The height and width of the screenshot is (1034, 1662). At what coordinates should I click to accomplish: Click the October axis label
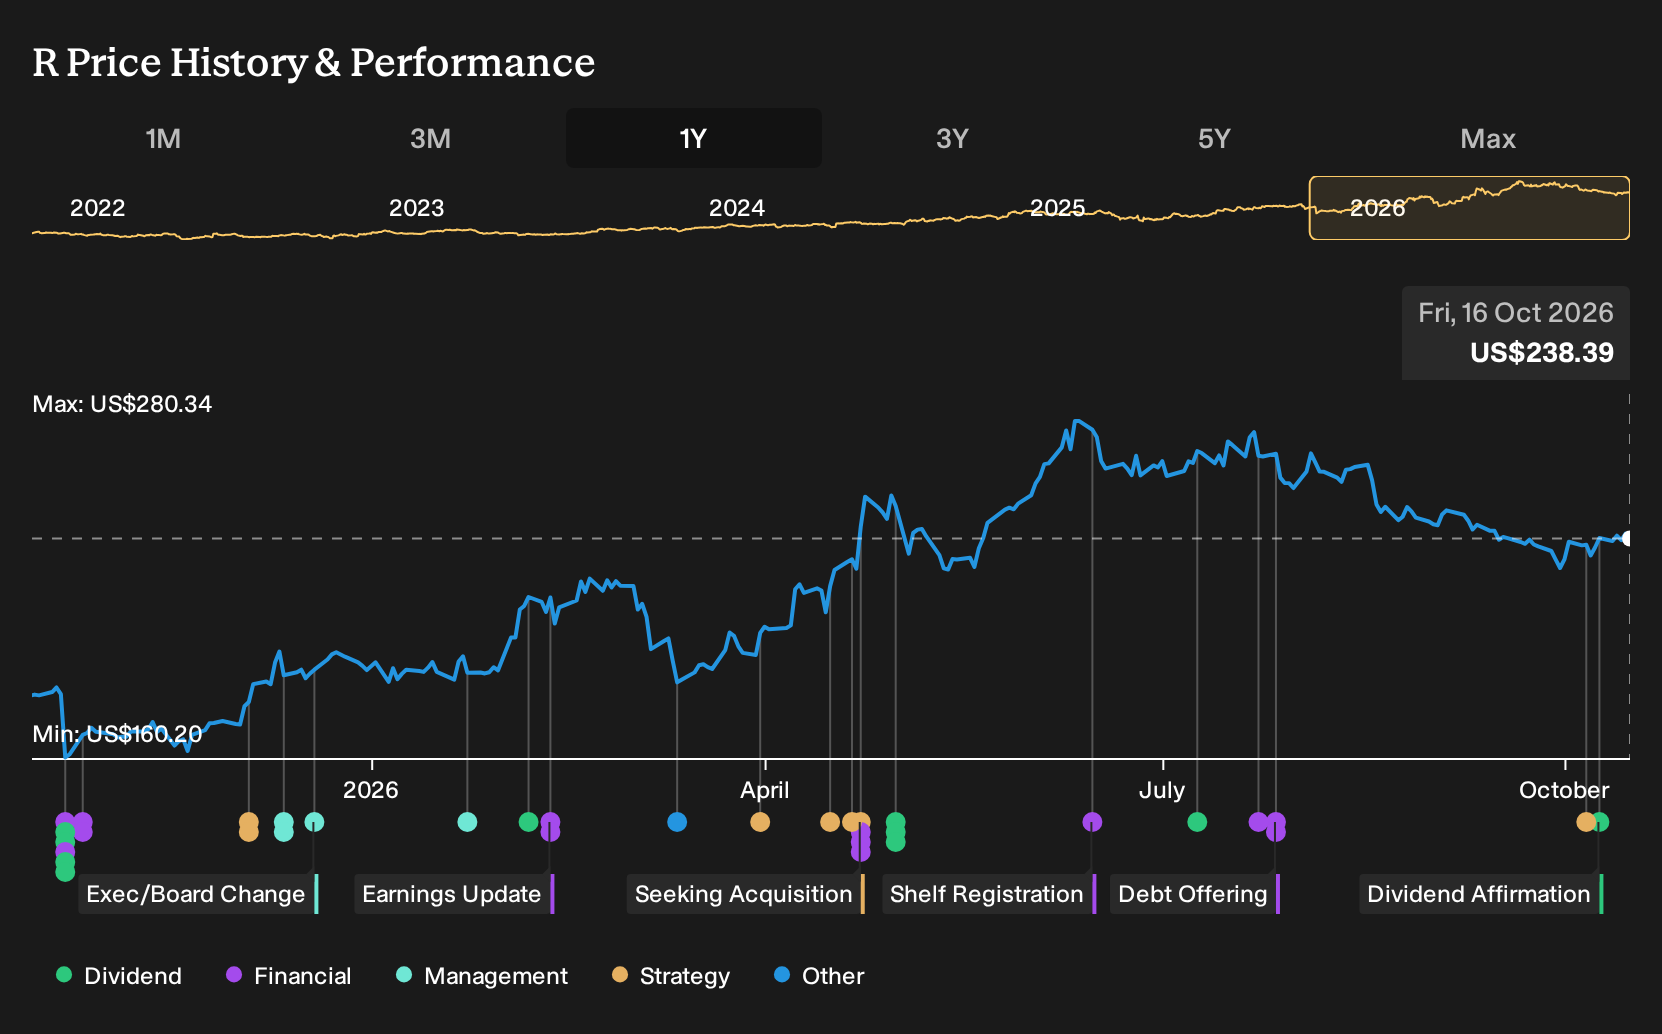(1564, 790)
